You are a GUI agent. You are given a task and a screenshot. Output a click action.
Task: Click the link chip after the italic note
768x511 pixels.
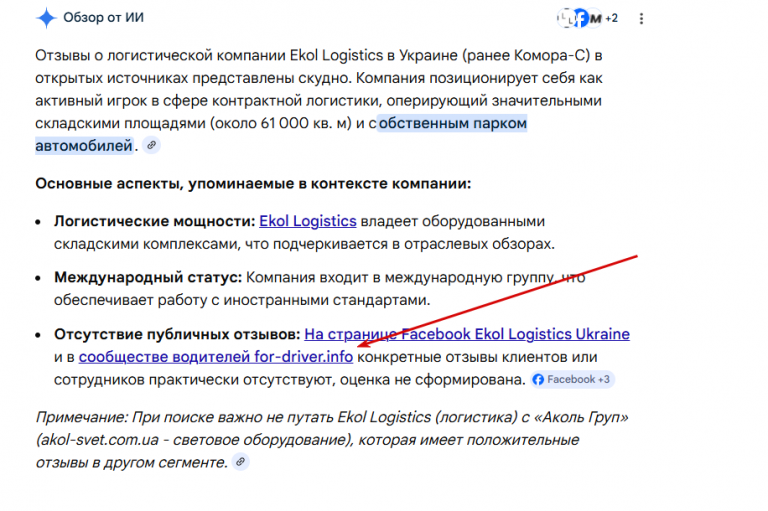click(240, 462)
